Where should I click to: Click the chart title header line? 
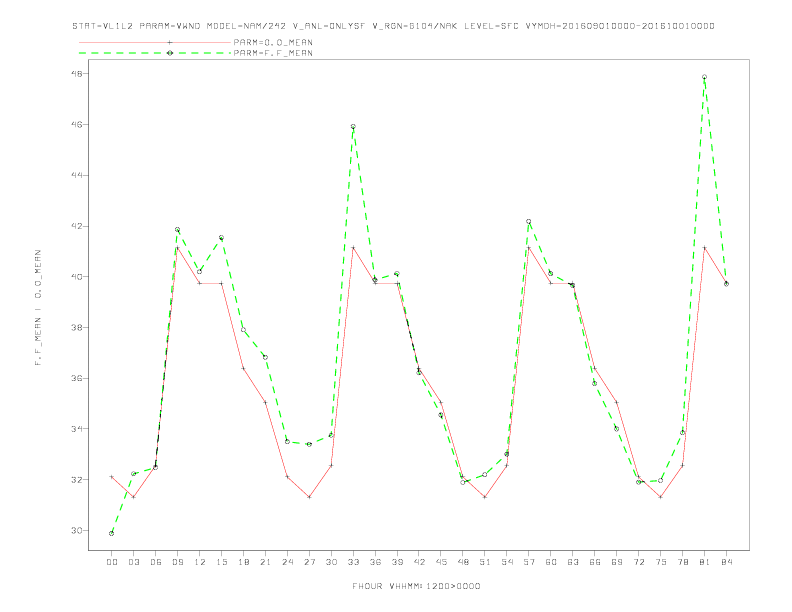tap(393, 26)
